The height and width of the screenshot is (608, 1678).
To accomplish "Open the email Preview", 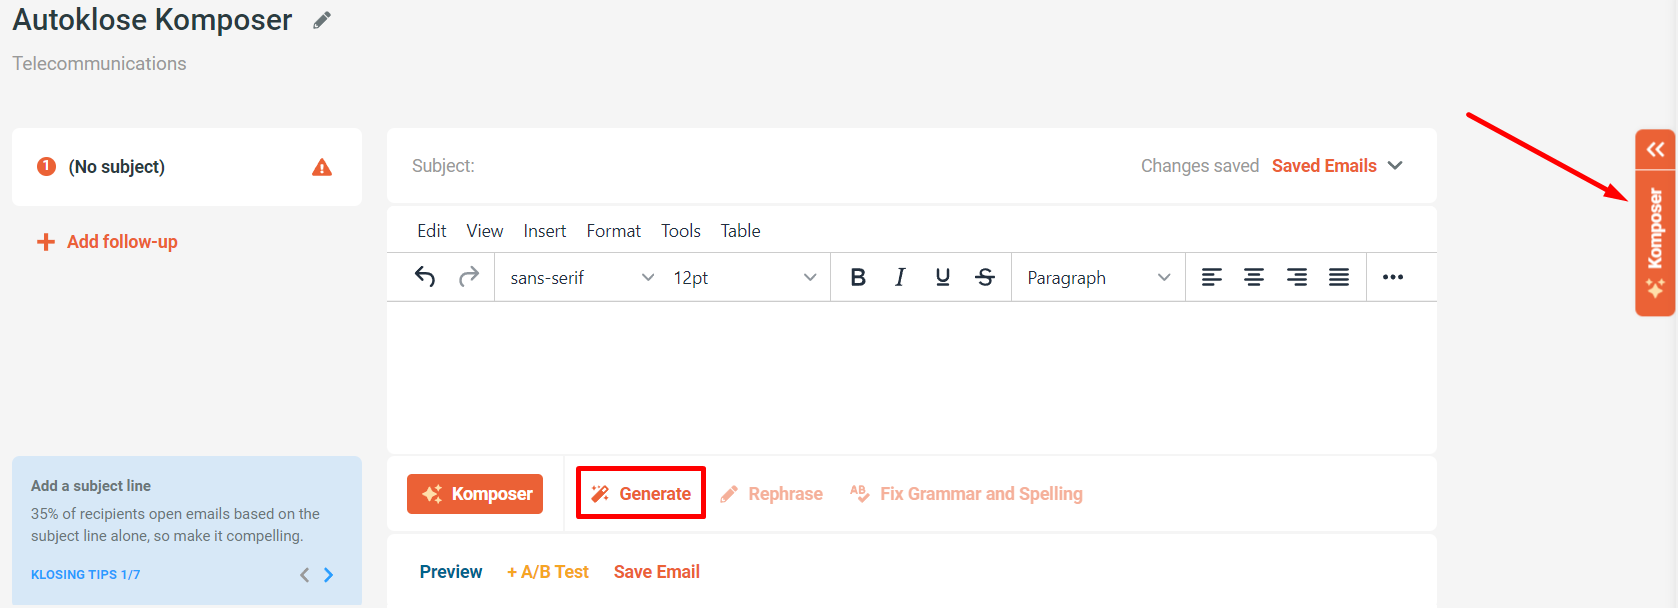I will (451, 572).
